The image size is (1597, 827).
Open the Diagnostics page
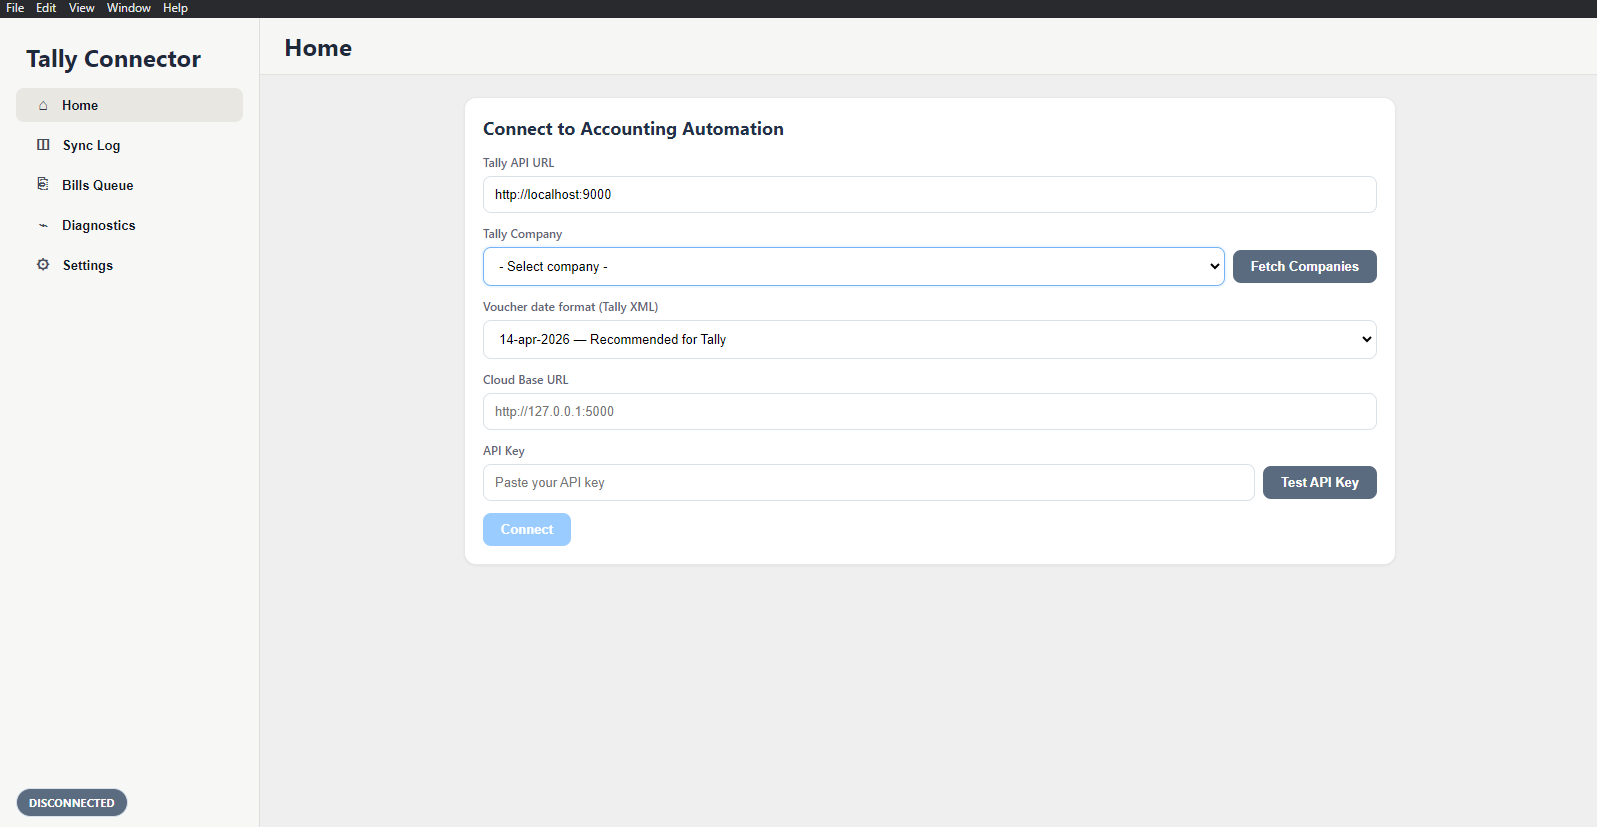[129, 225]
